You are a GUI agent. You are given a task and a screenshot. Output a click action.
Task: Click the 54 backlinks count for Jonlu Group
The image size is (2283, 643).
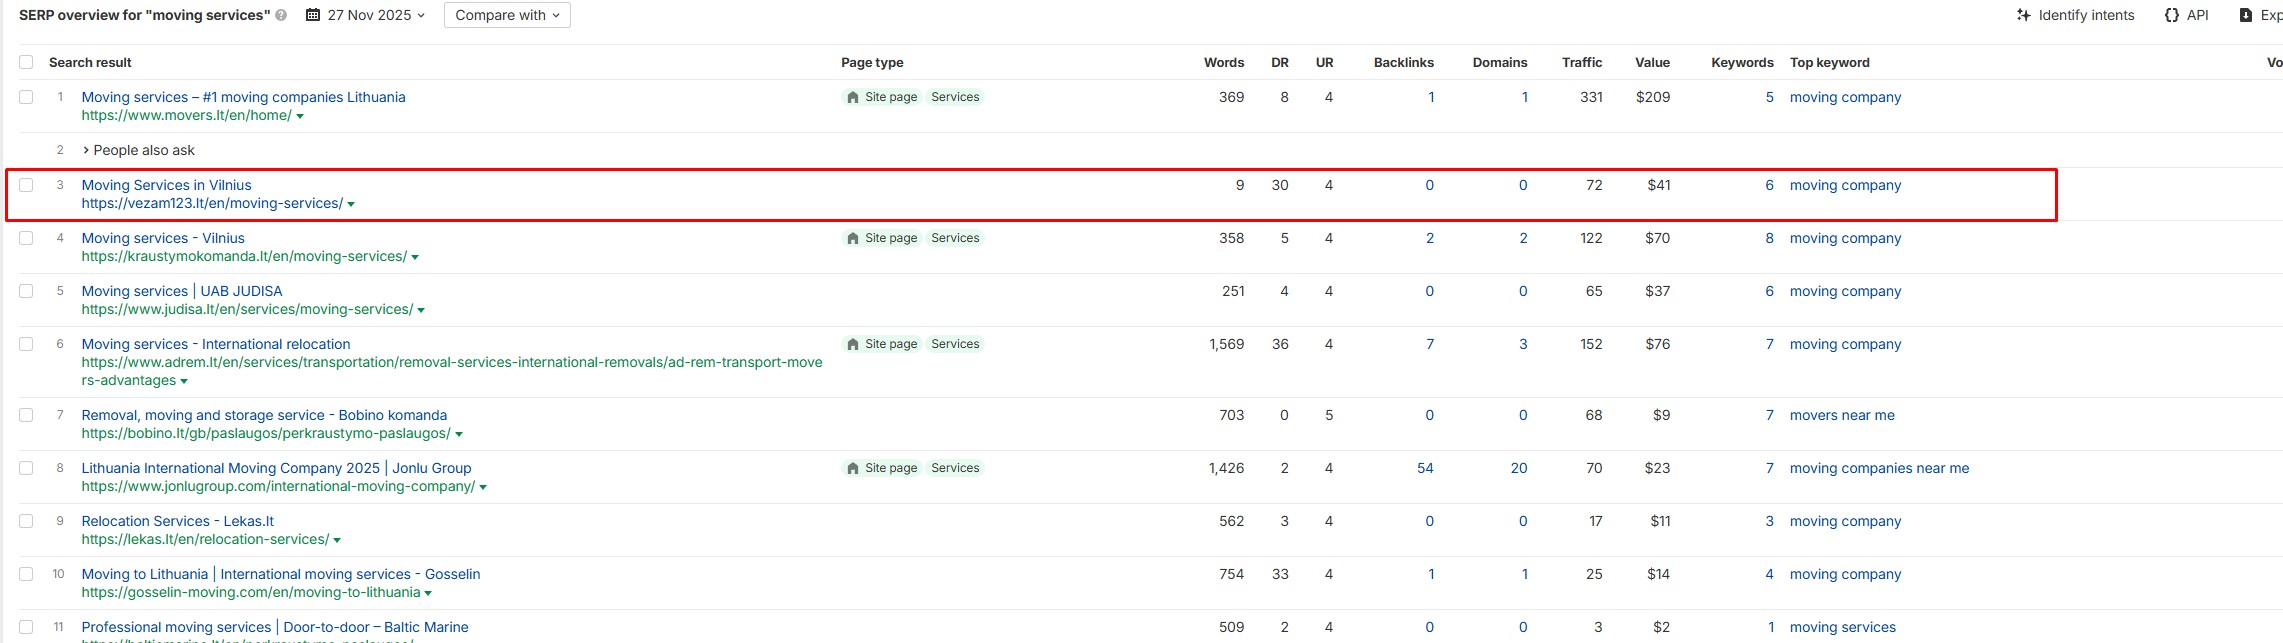click(x=1425, y=468)
